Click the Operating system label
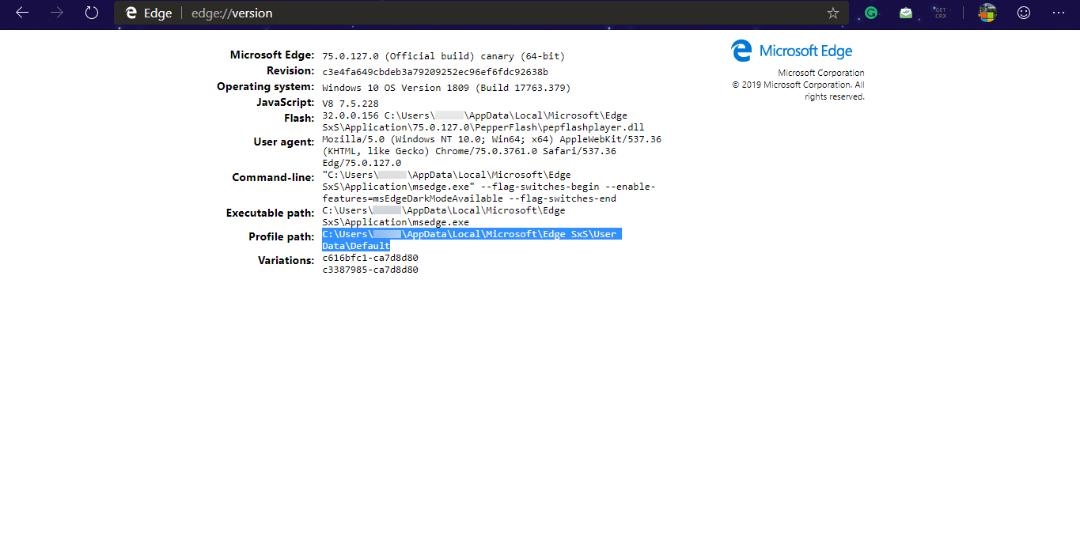 pos(265,87)
